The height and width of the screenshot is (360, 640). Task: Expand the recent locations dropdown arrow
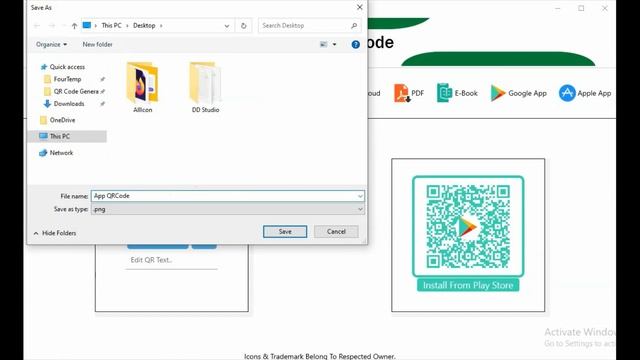(64, 26)
